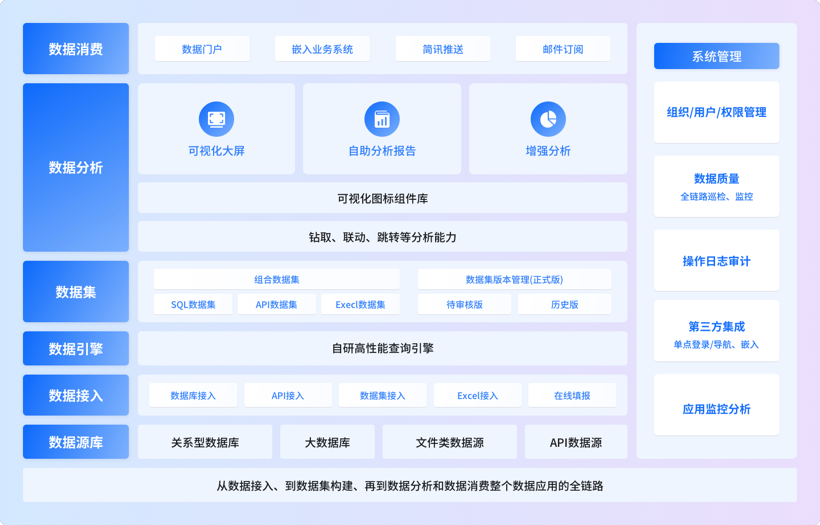Select the 数据消费 layer tab

76,49
